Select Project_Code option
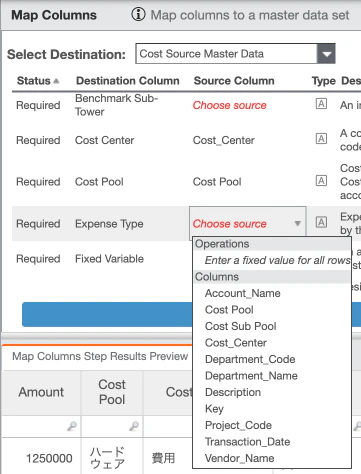Viewport: 361px width, 474px height. [238, 425]
